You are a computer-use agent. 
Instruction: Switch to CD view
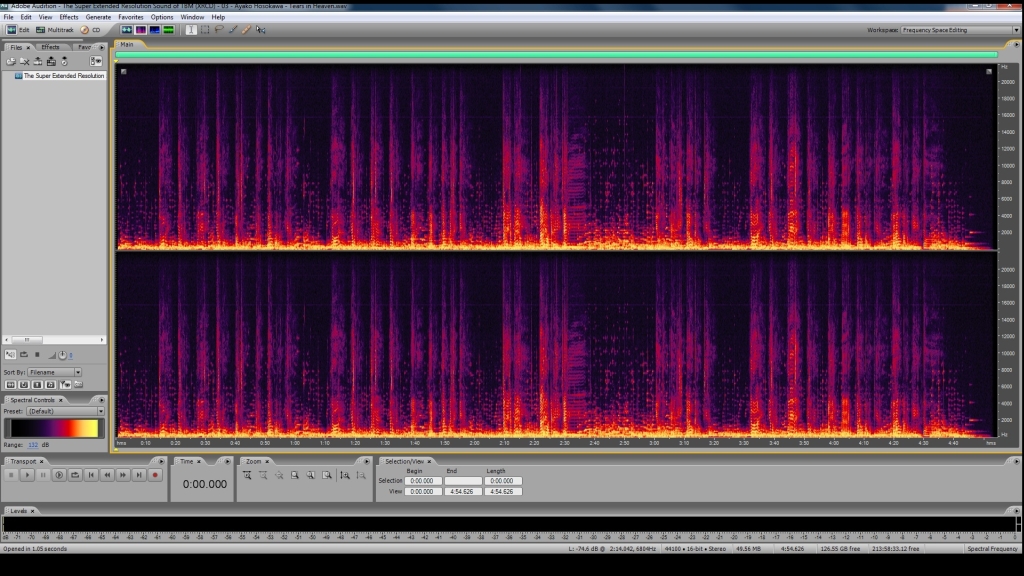91,30
